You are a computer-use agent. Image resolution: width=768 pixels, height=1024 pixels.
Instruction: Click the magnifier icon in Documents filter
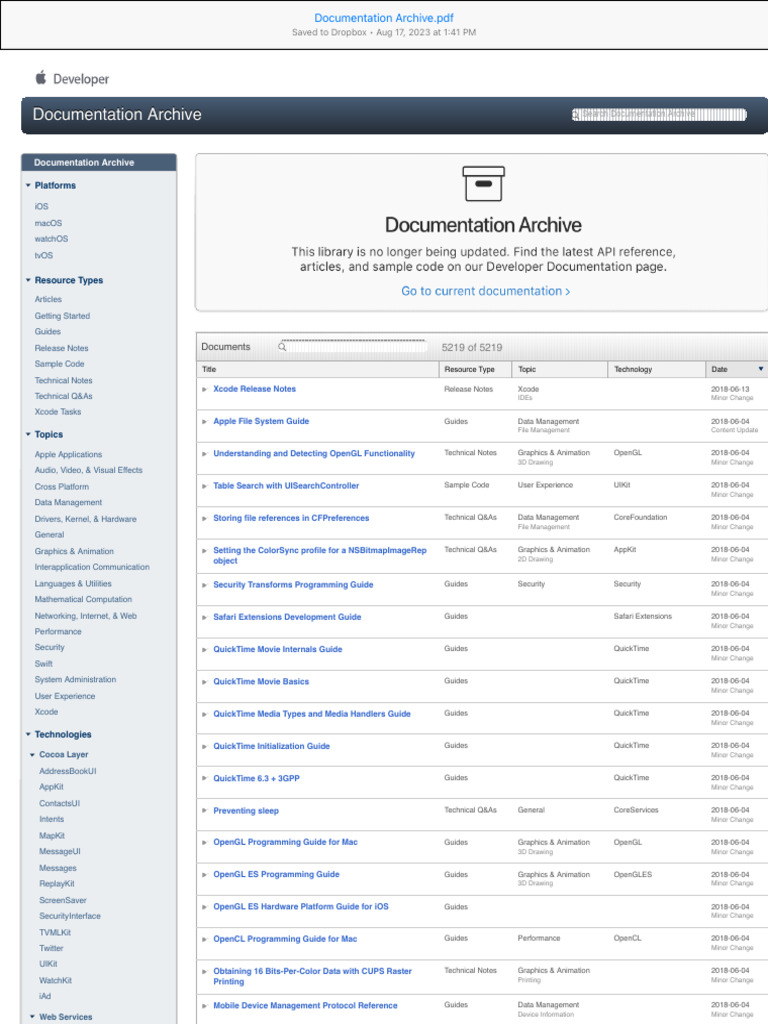[x=282, y=347]
